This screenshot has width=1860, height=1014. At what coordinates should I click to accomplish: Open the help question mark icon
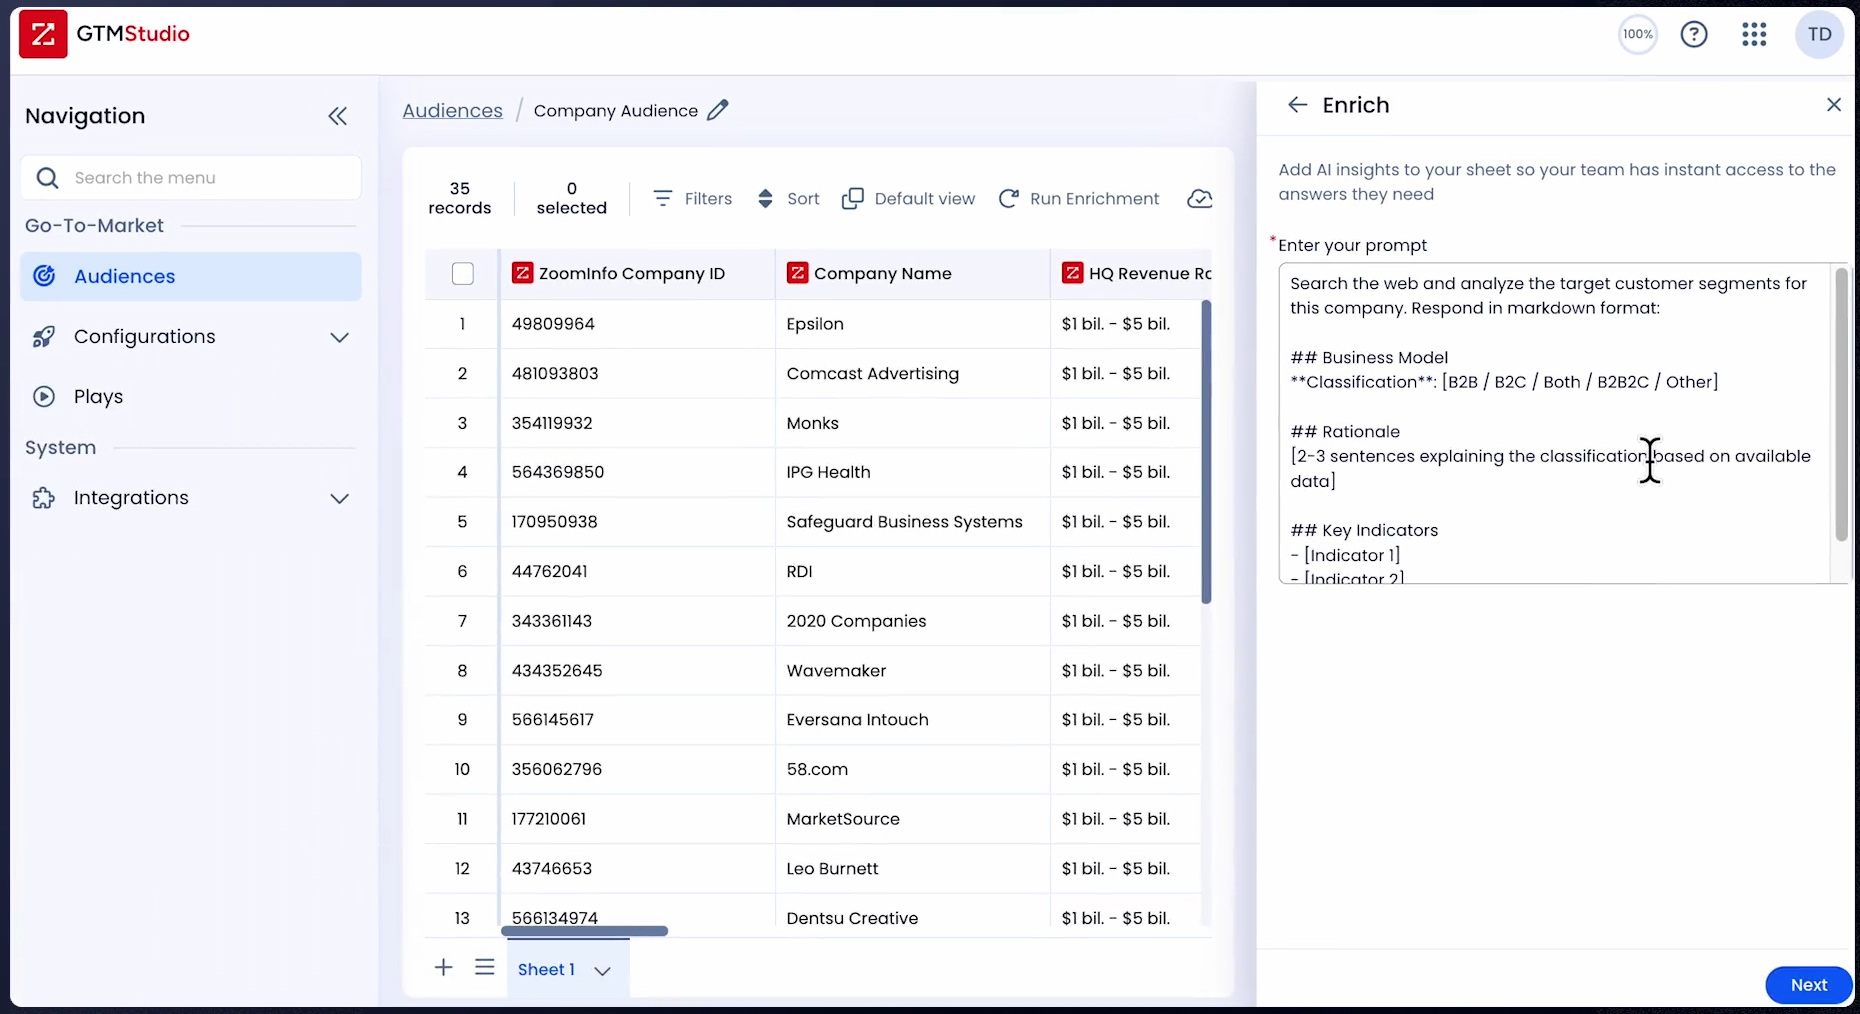point(1694,35)
